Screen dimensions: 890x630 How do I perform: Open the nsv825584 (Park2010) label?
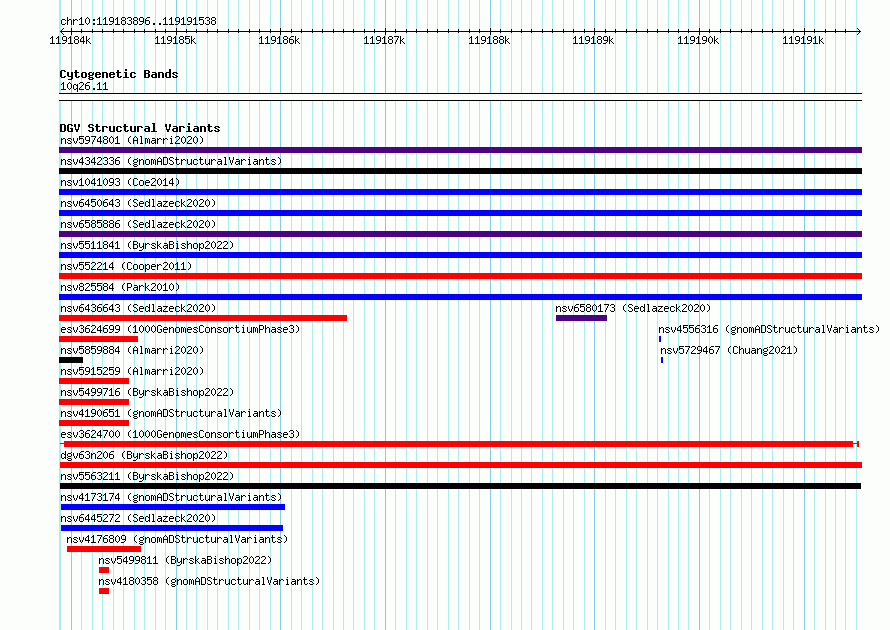[120, 287]
